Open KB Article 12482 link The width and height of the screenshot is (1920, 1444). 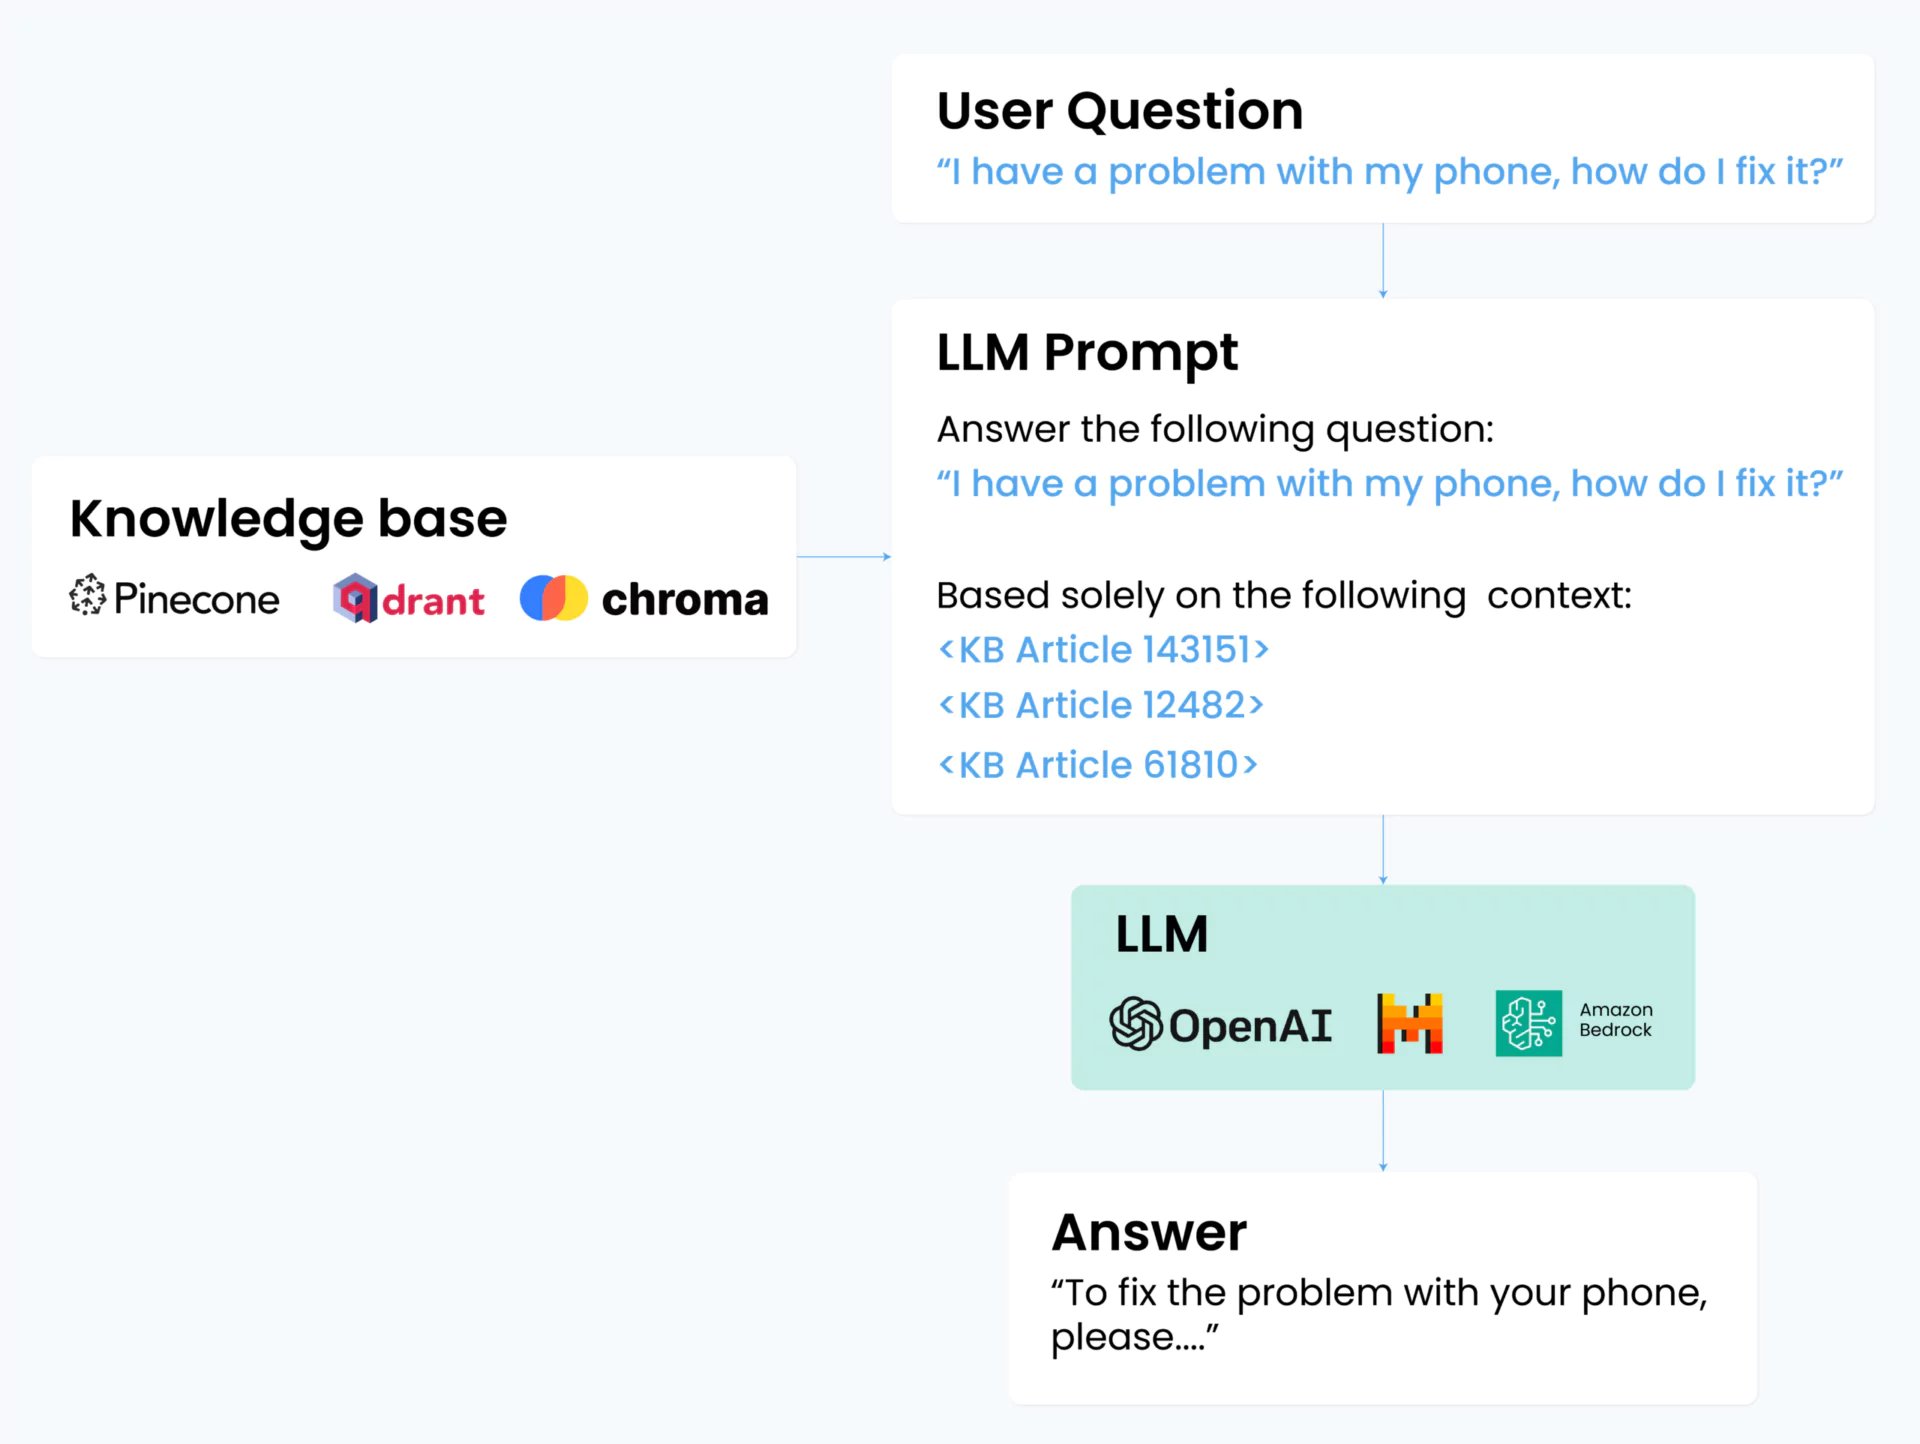1101,705
